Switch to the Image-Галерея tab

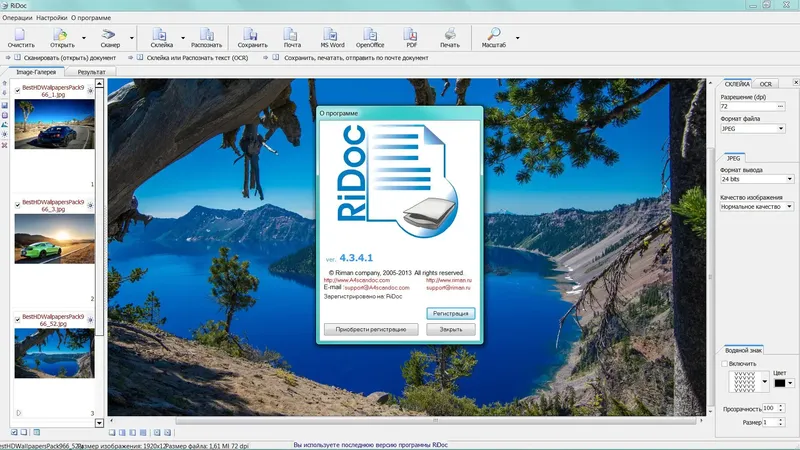coord(36,72)
